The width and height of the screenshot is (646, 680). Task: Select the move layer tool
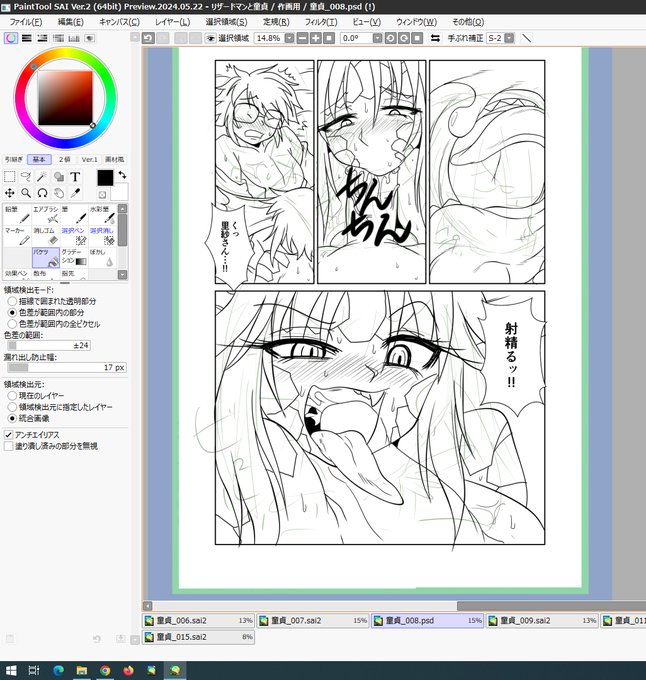(x=10, y=193)
